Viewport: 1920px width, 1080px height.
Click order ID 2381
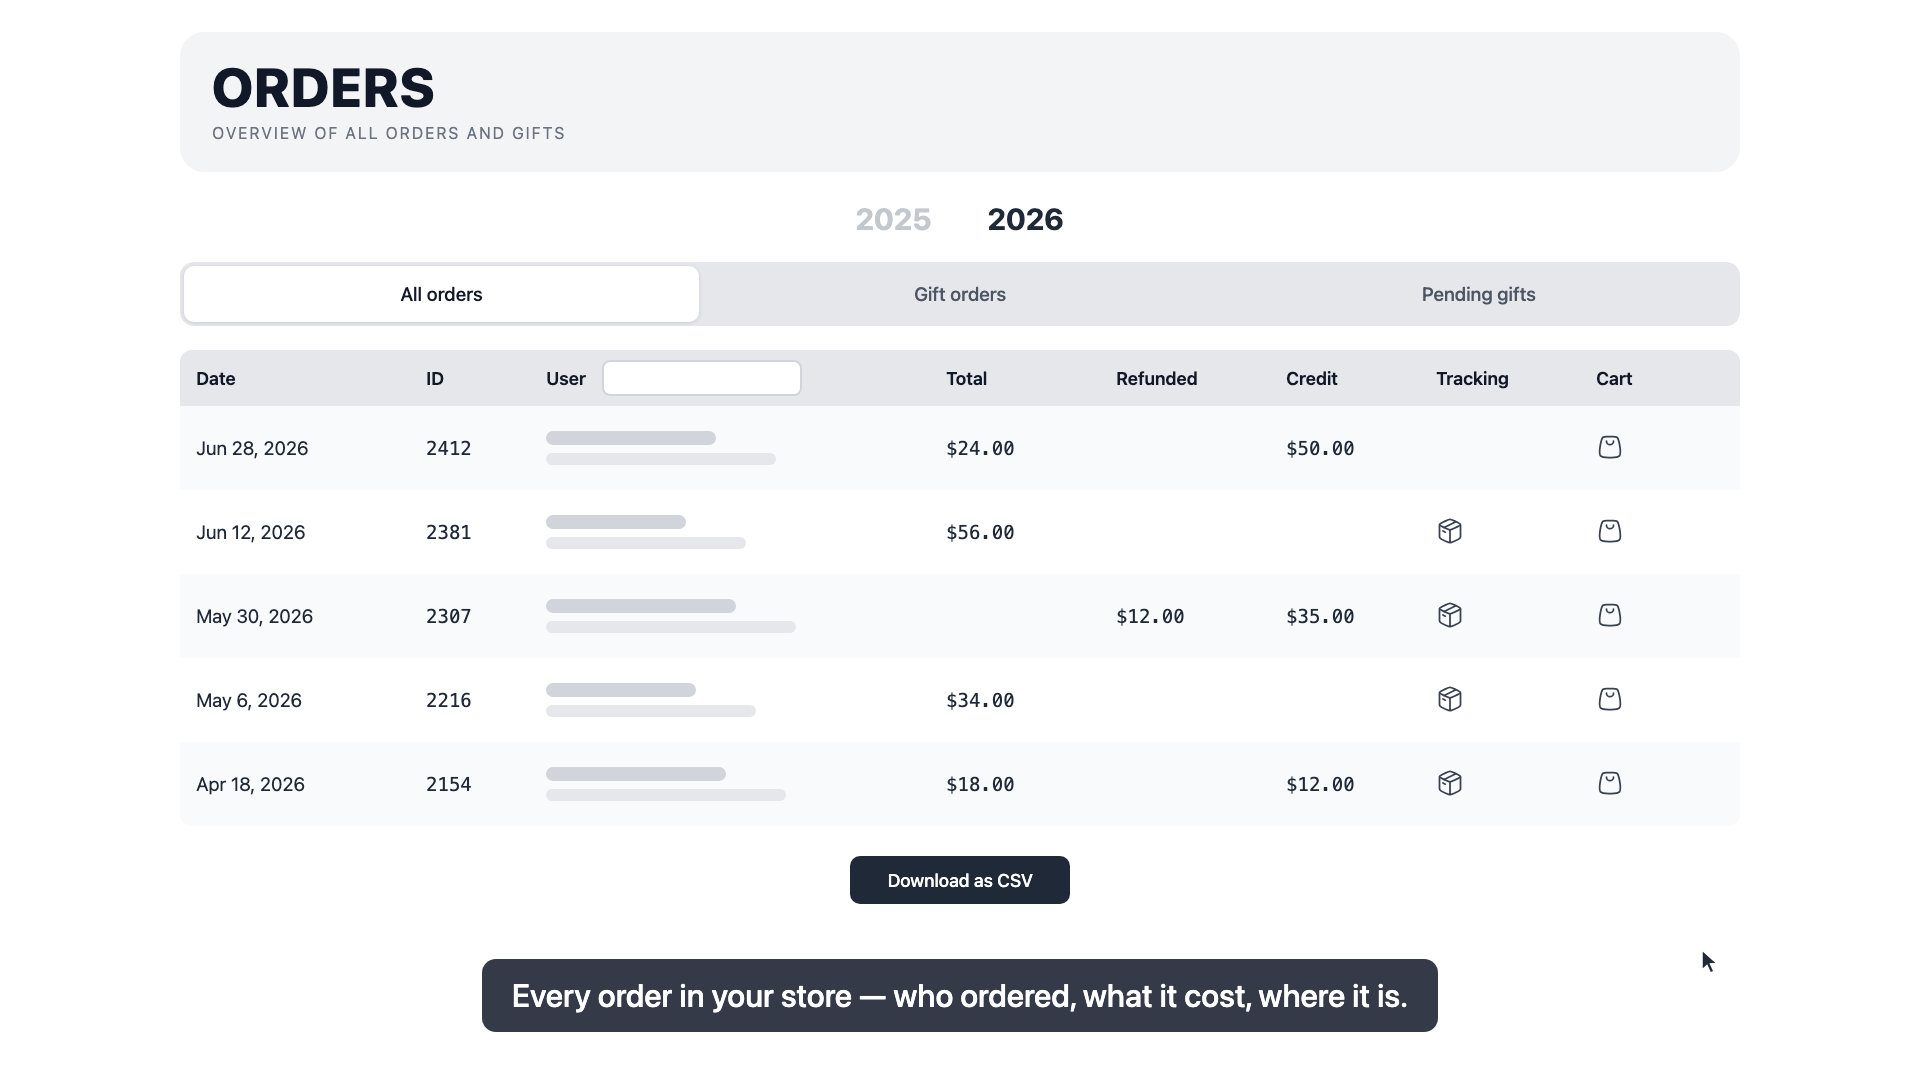[x=448, y=532]
